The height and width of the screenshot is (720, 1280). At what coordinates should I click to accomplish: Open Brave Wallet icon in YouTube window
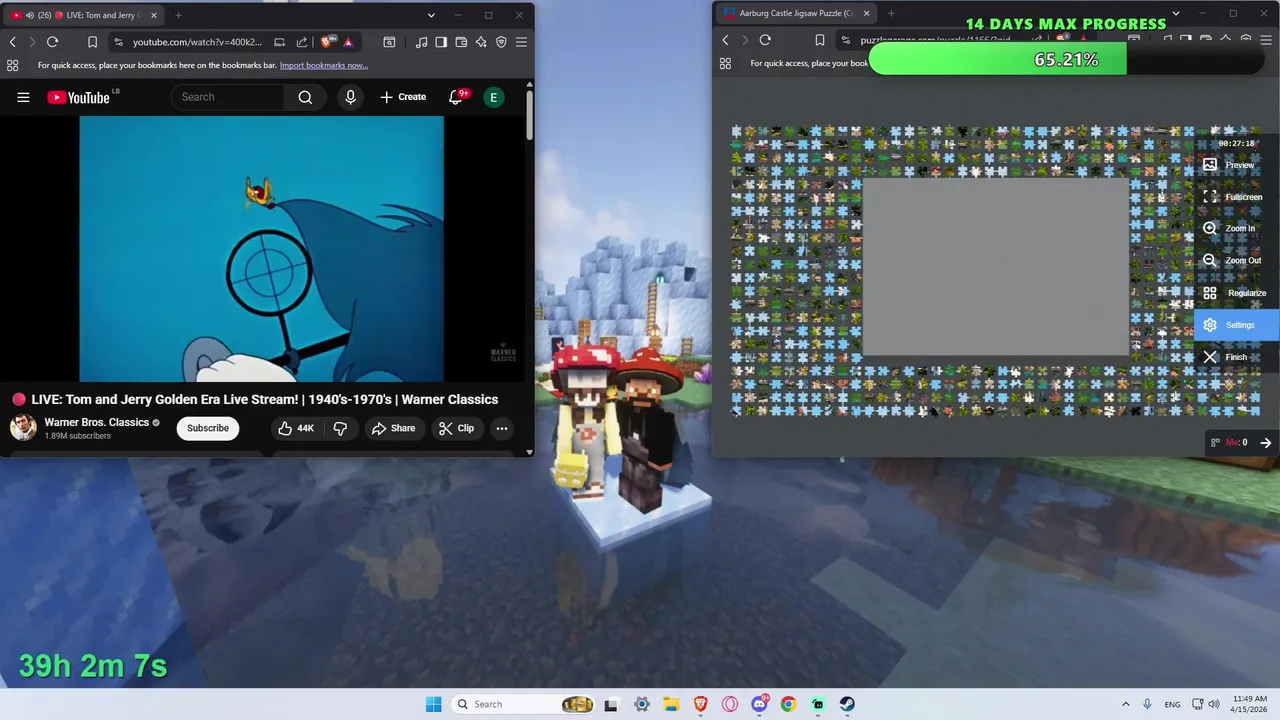pyautogui.click(x=461, y=42)
